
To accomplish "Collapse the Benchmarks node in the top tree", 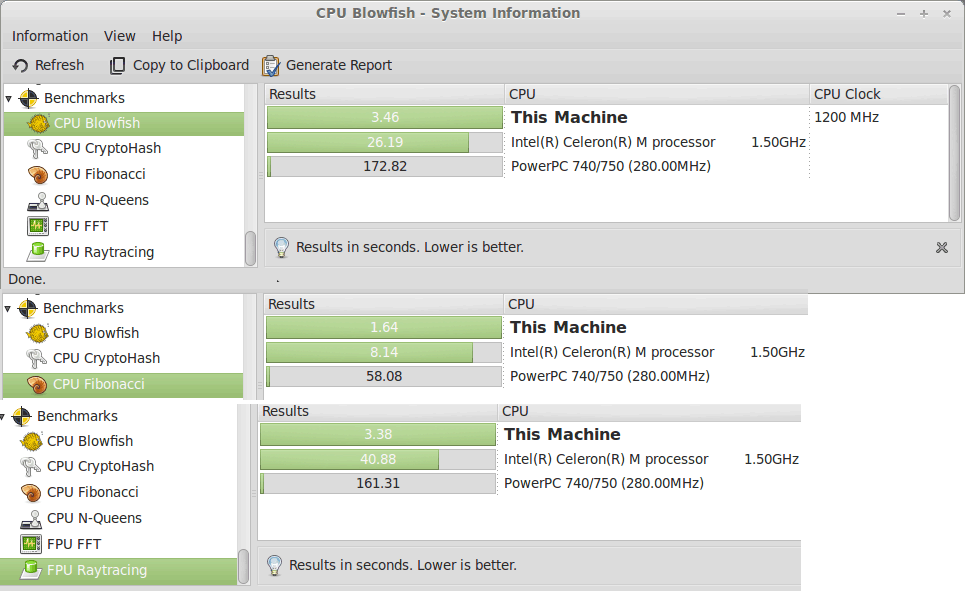I will click(x=9, y=98).
